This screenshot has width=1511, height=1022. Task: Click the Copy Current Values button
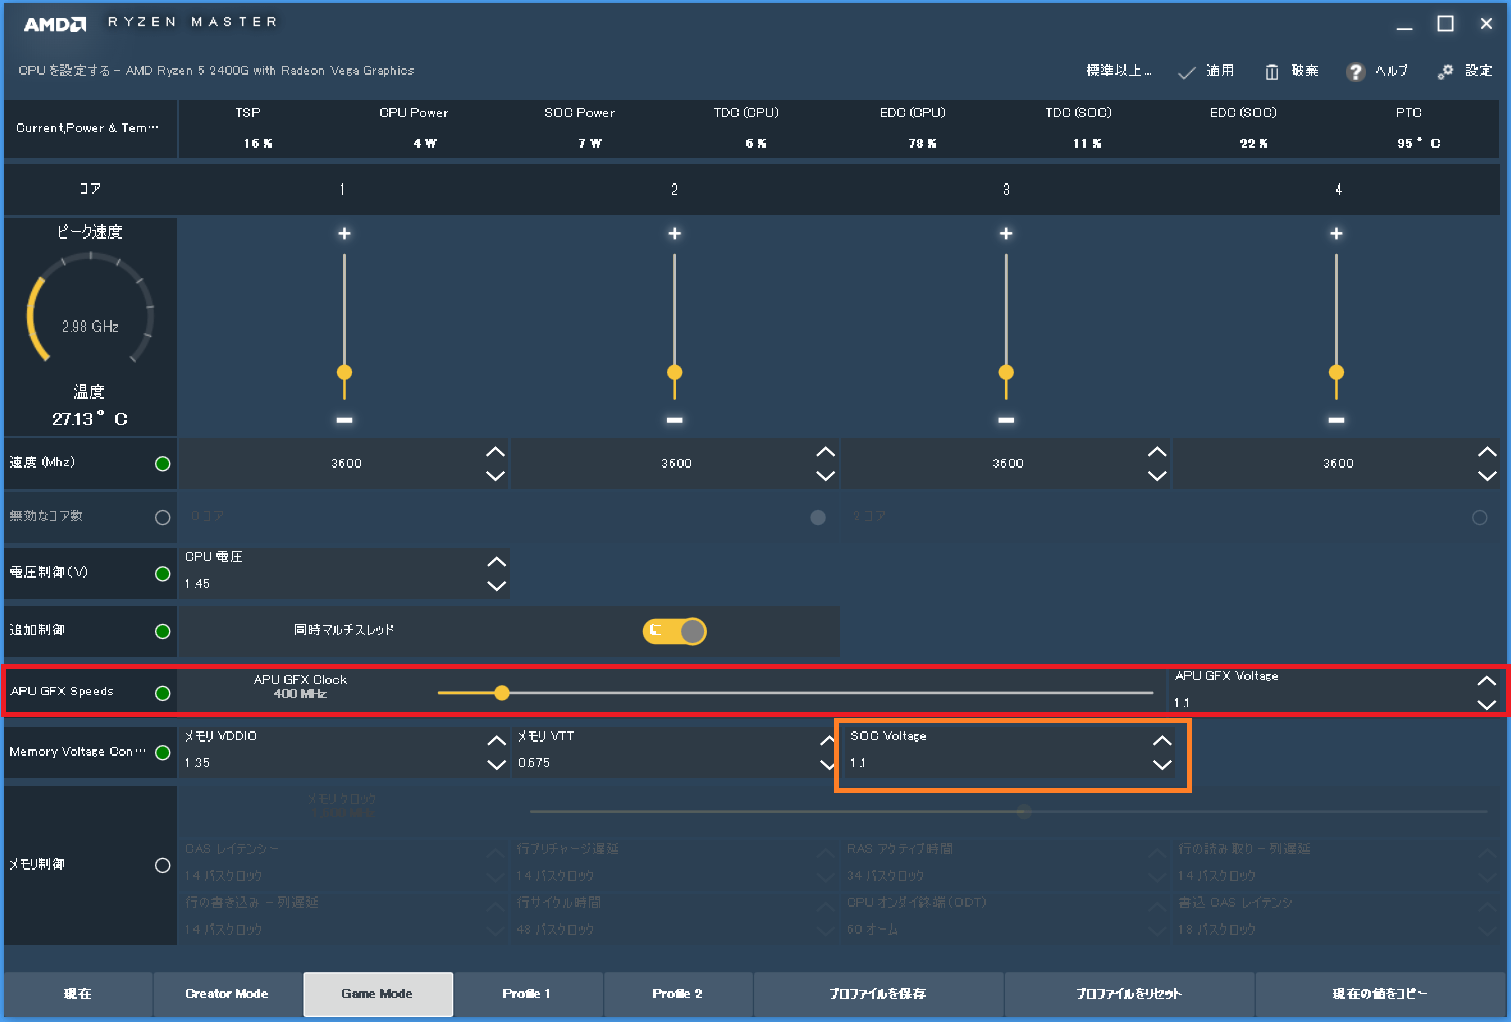point(1380,994)
